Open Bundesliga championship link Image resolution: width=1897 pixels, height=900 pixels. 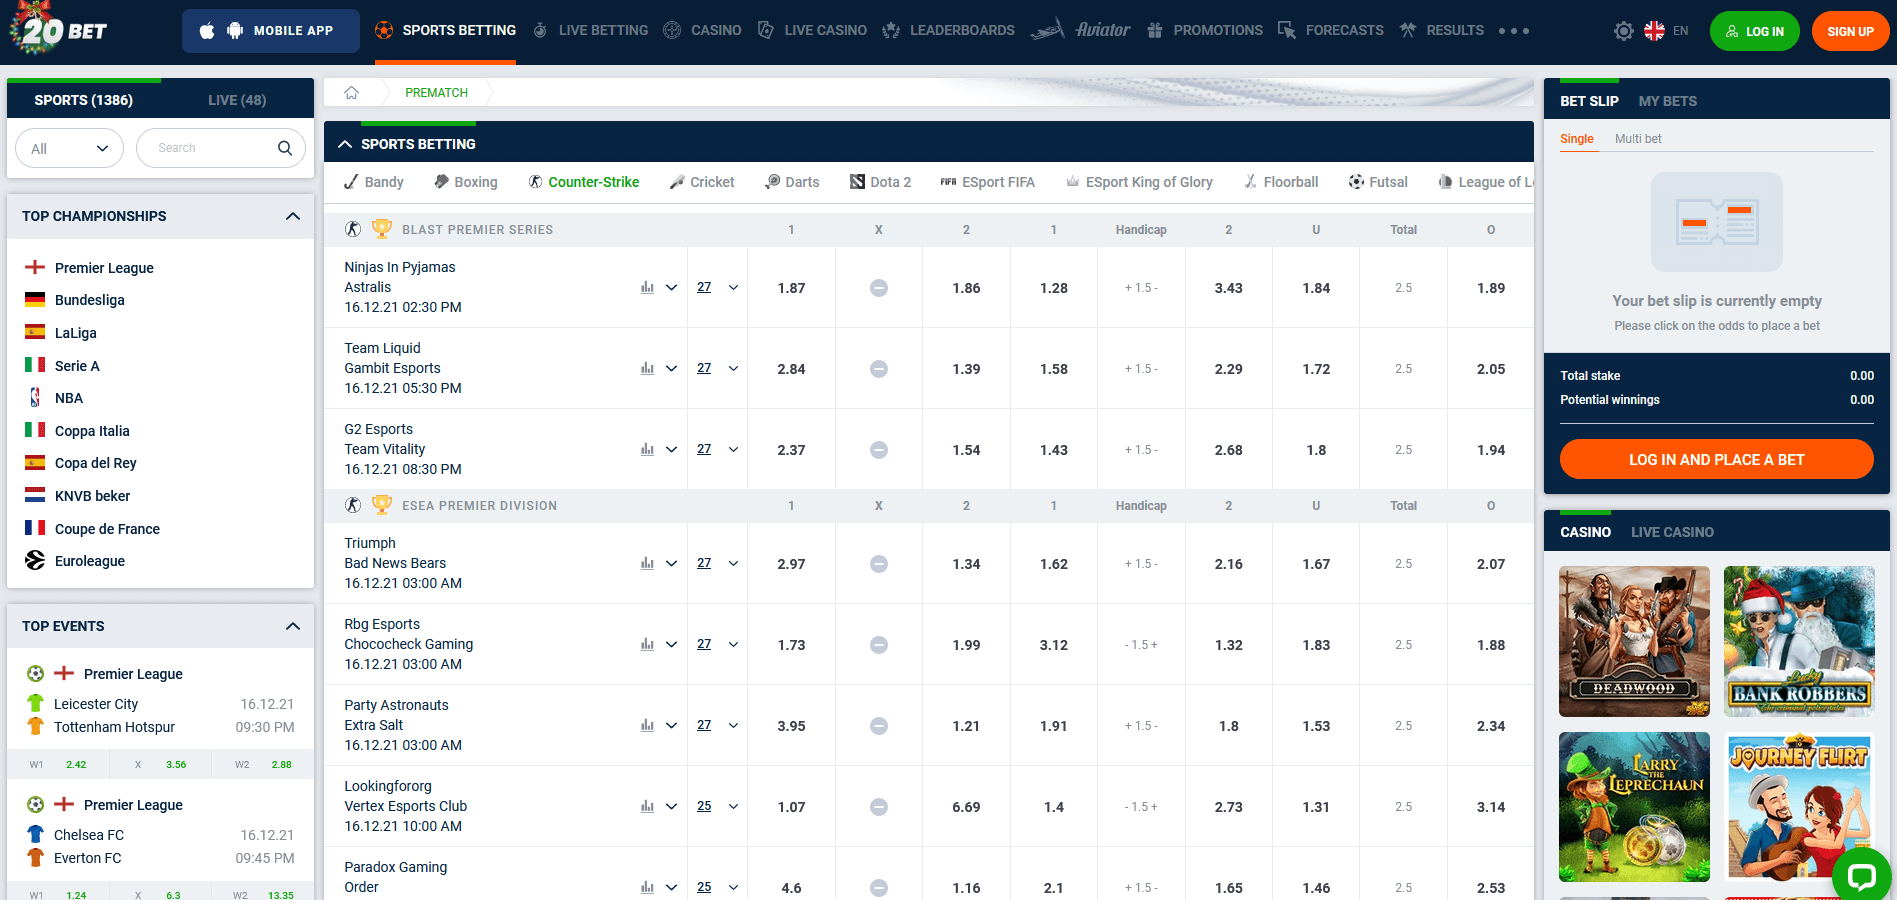(90, 300)
